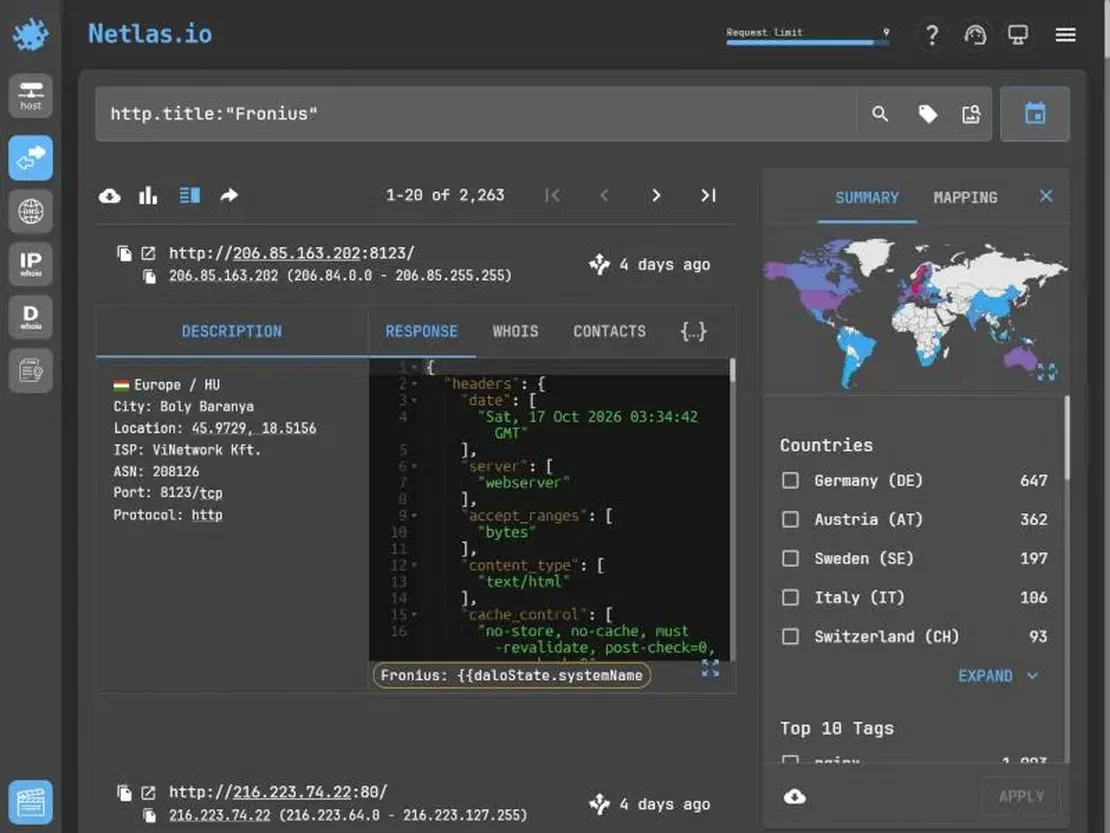
Task: Expand the world map fullscreen icon
Action: click(x=1047, y=372)
